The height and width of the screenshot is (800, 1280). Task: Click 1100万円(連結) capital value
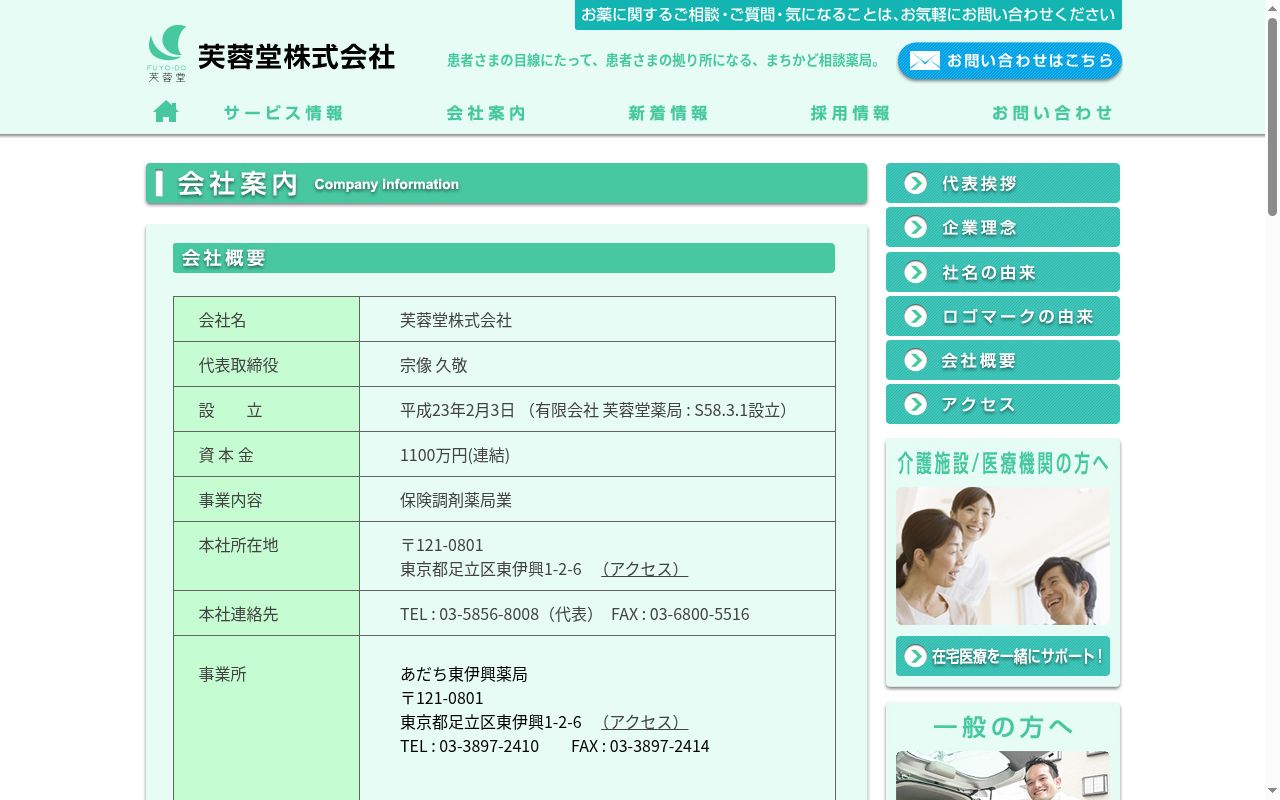tap(455, 455)
